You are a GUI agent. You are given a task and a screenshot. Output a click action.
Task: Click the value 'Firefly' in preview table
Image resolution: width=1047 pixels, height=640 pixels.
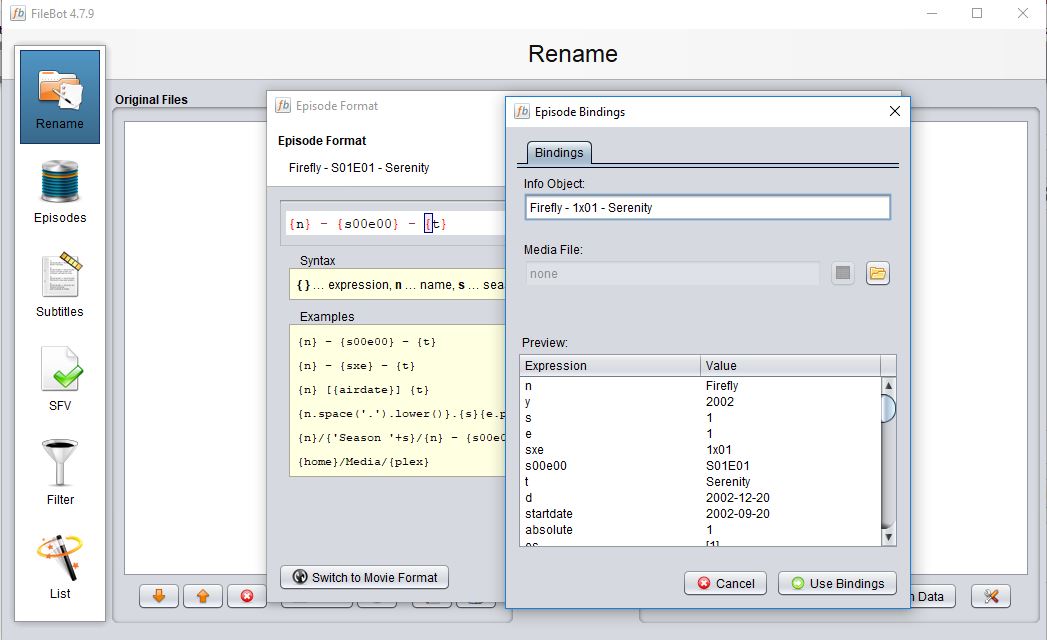722,385
